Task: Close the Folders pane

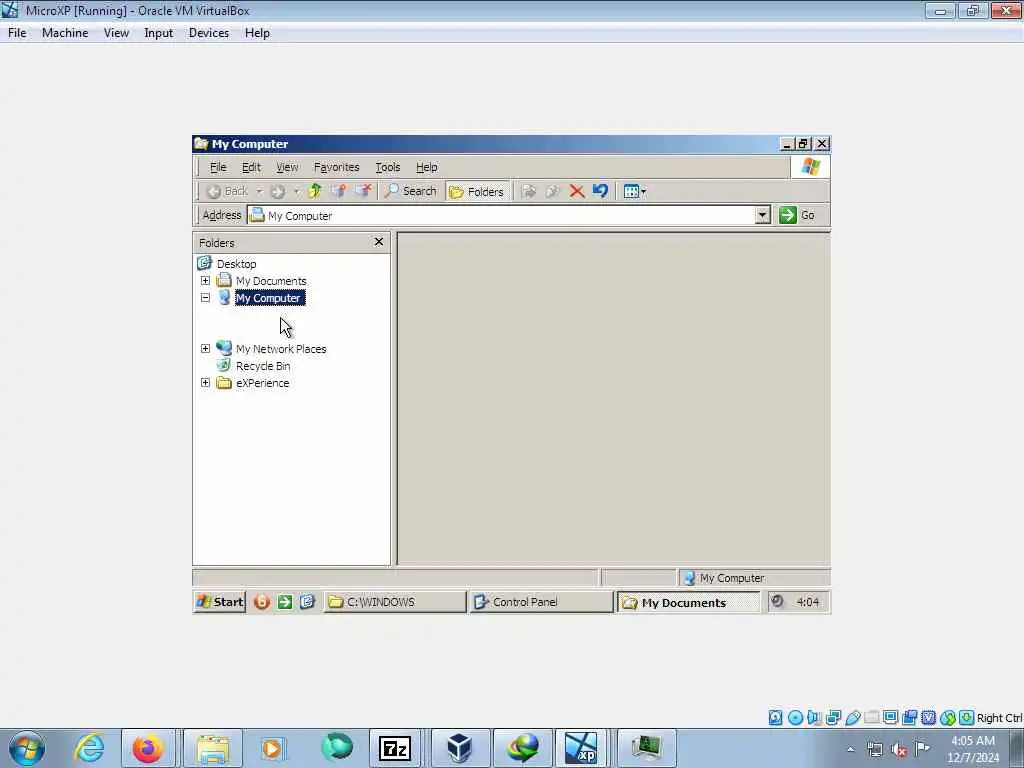Action: [379, 242]
